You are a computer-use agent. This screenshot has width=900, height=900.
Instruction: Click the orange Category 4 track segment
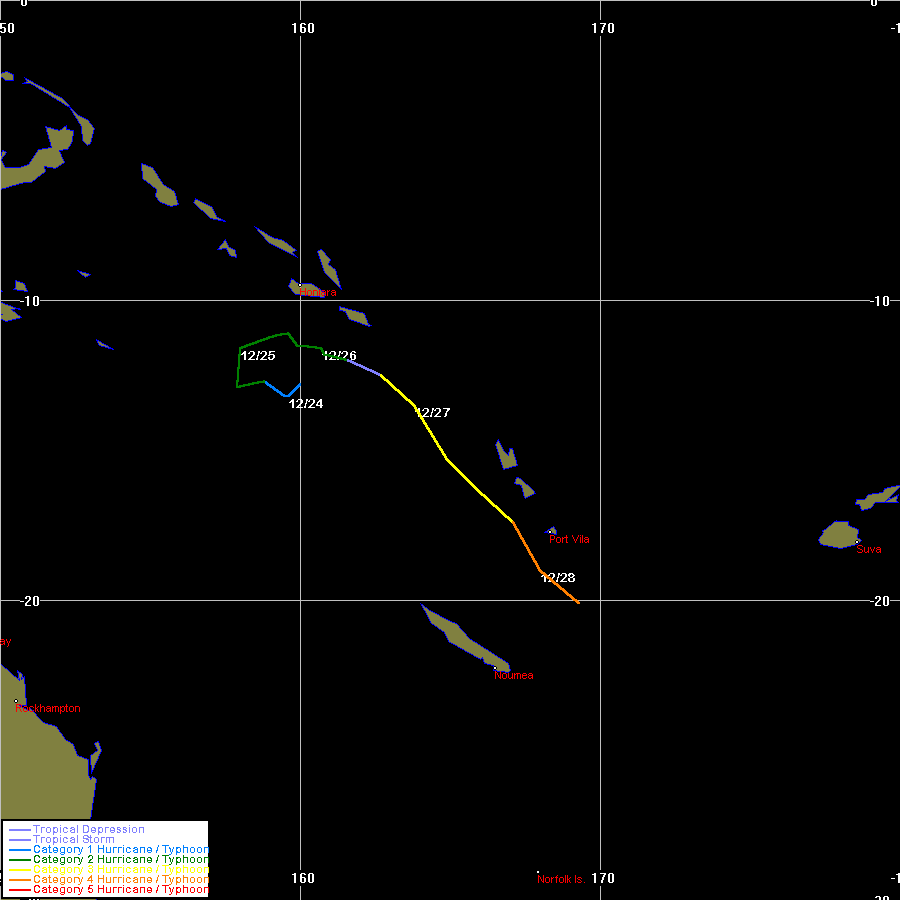tap(527, 546)
